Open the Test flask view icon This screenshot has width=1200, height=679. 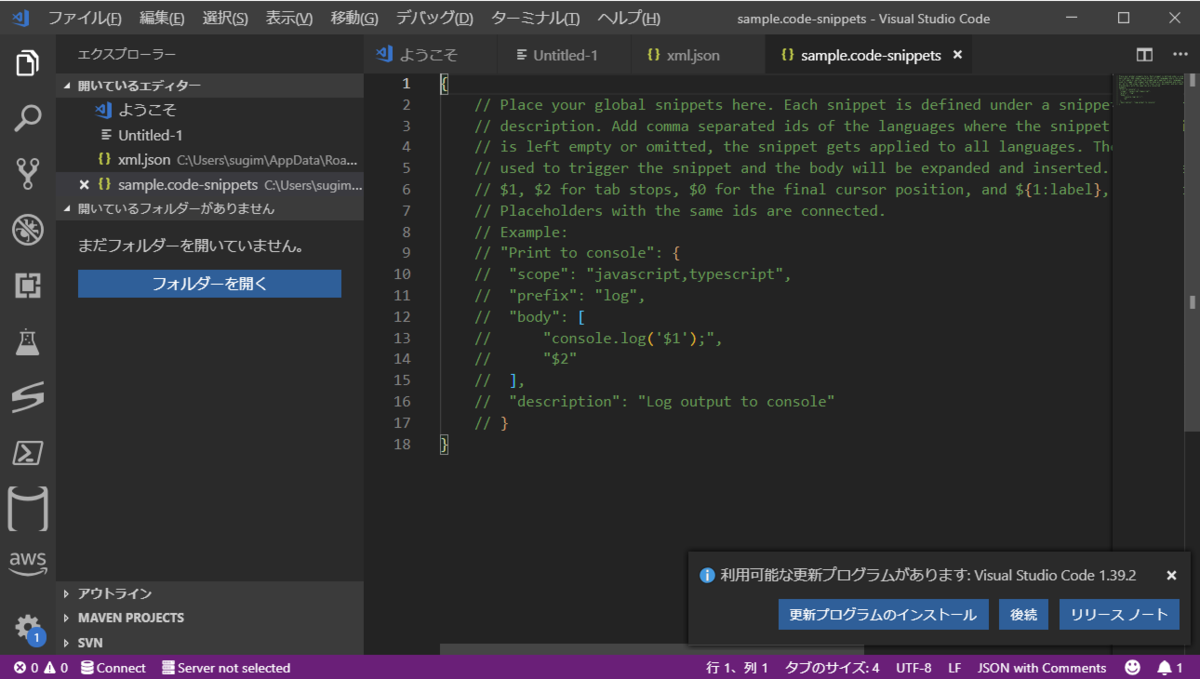pyautogui.click(x=27, y=342)
